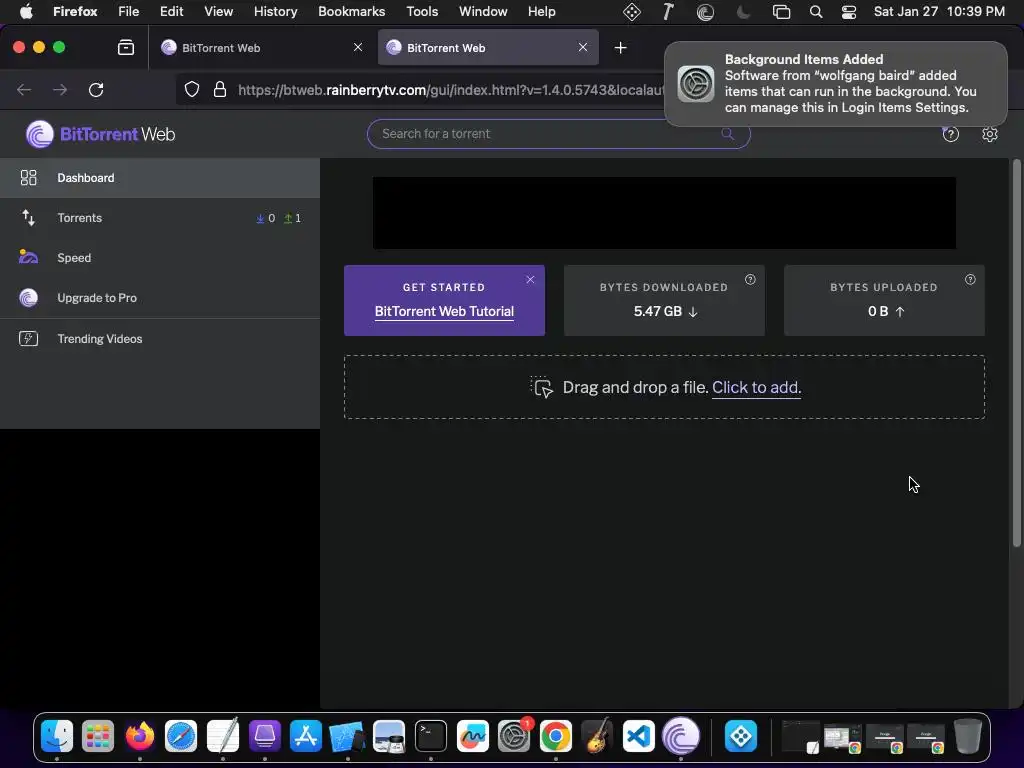Open Control Center in menu bar
Screen dimensions: 1024x768
pyautogui.click(x=848, y=12)
